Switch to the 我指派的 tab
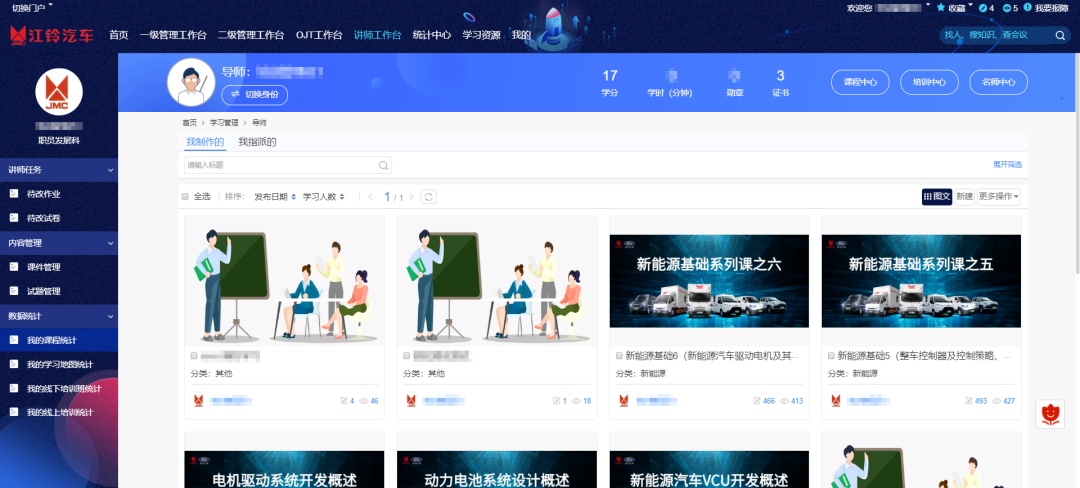 click(x=257, y=142)
